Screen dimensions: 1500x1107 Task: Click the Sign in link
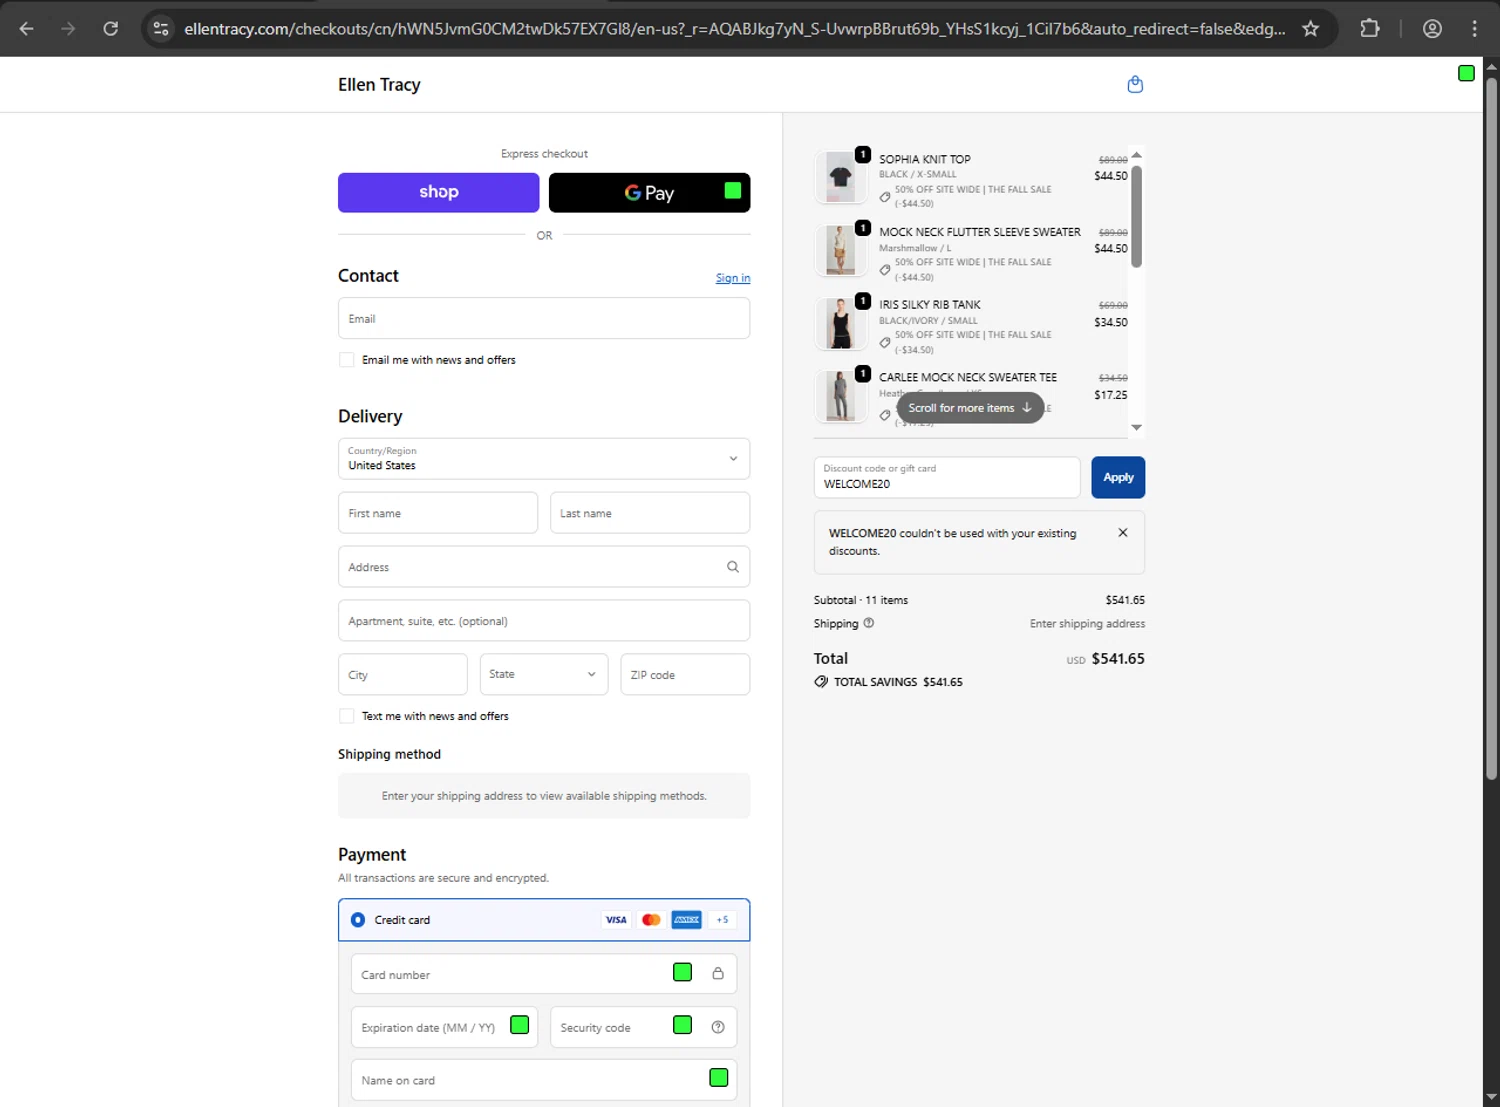(733, 278)
